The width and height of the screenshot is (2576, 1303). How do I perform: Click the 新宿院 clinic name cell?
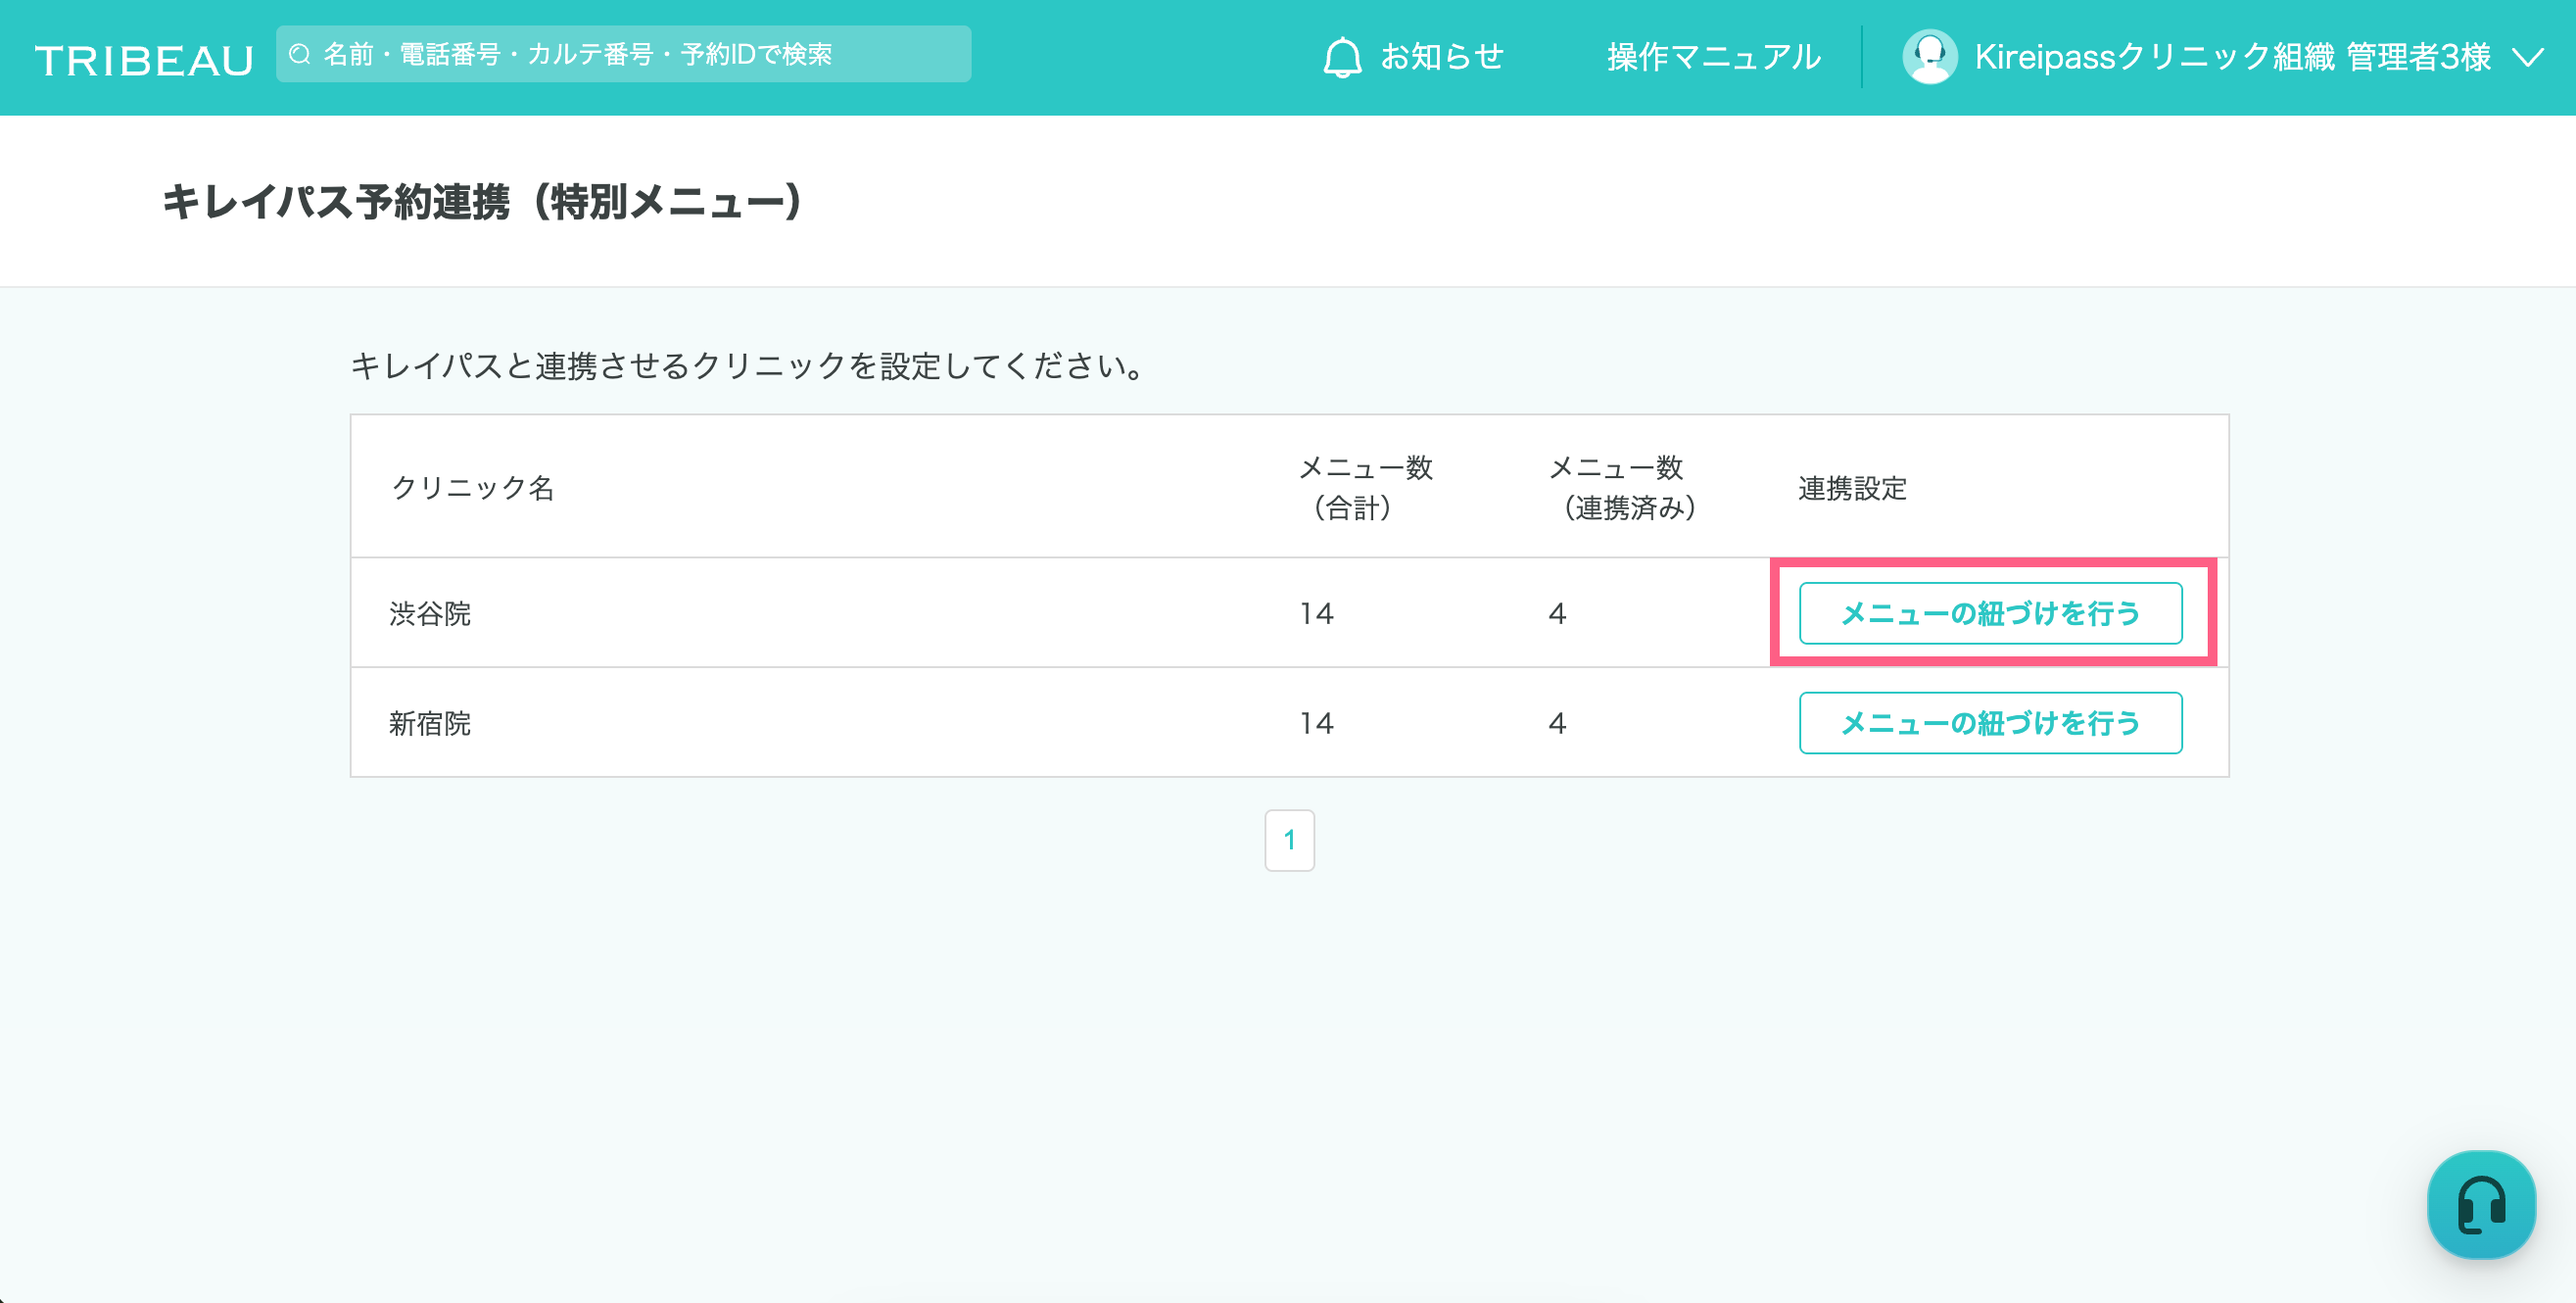430,723
